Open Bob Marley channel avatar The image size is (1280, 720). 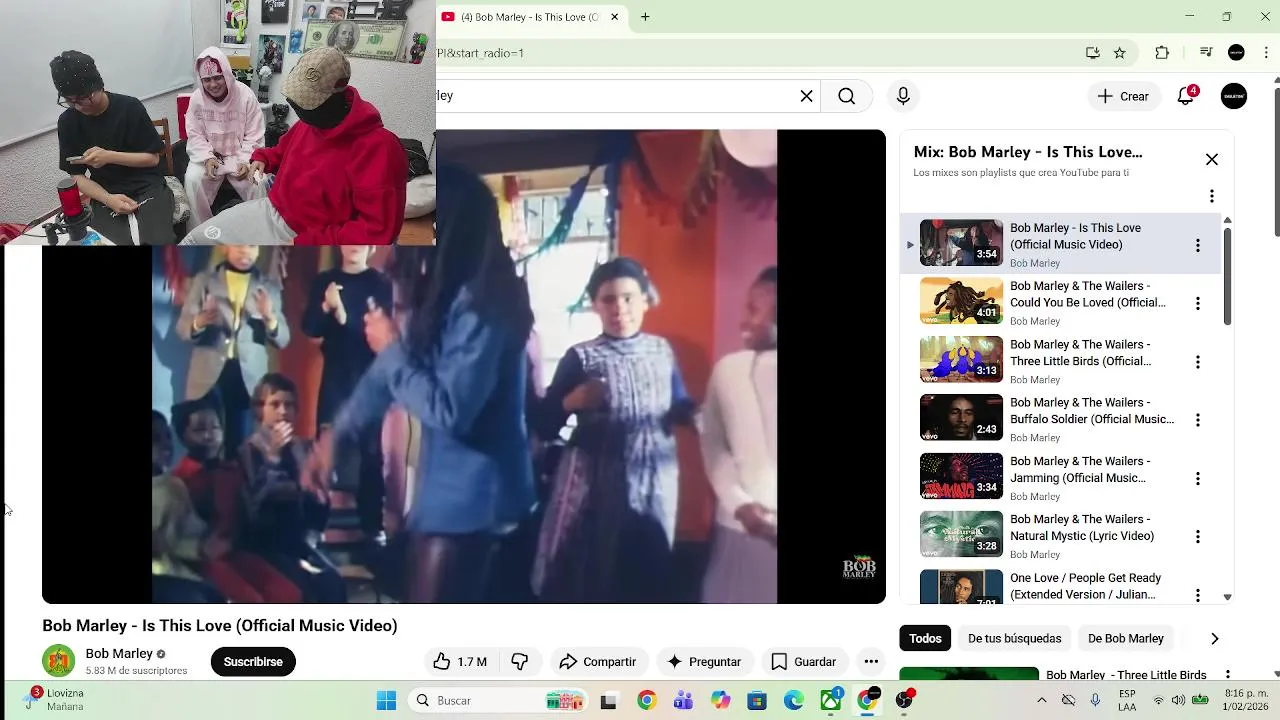pyautogui.click(x=59, y=661)
